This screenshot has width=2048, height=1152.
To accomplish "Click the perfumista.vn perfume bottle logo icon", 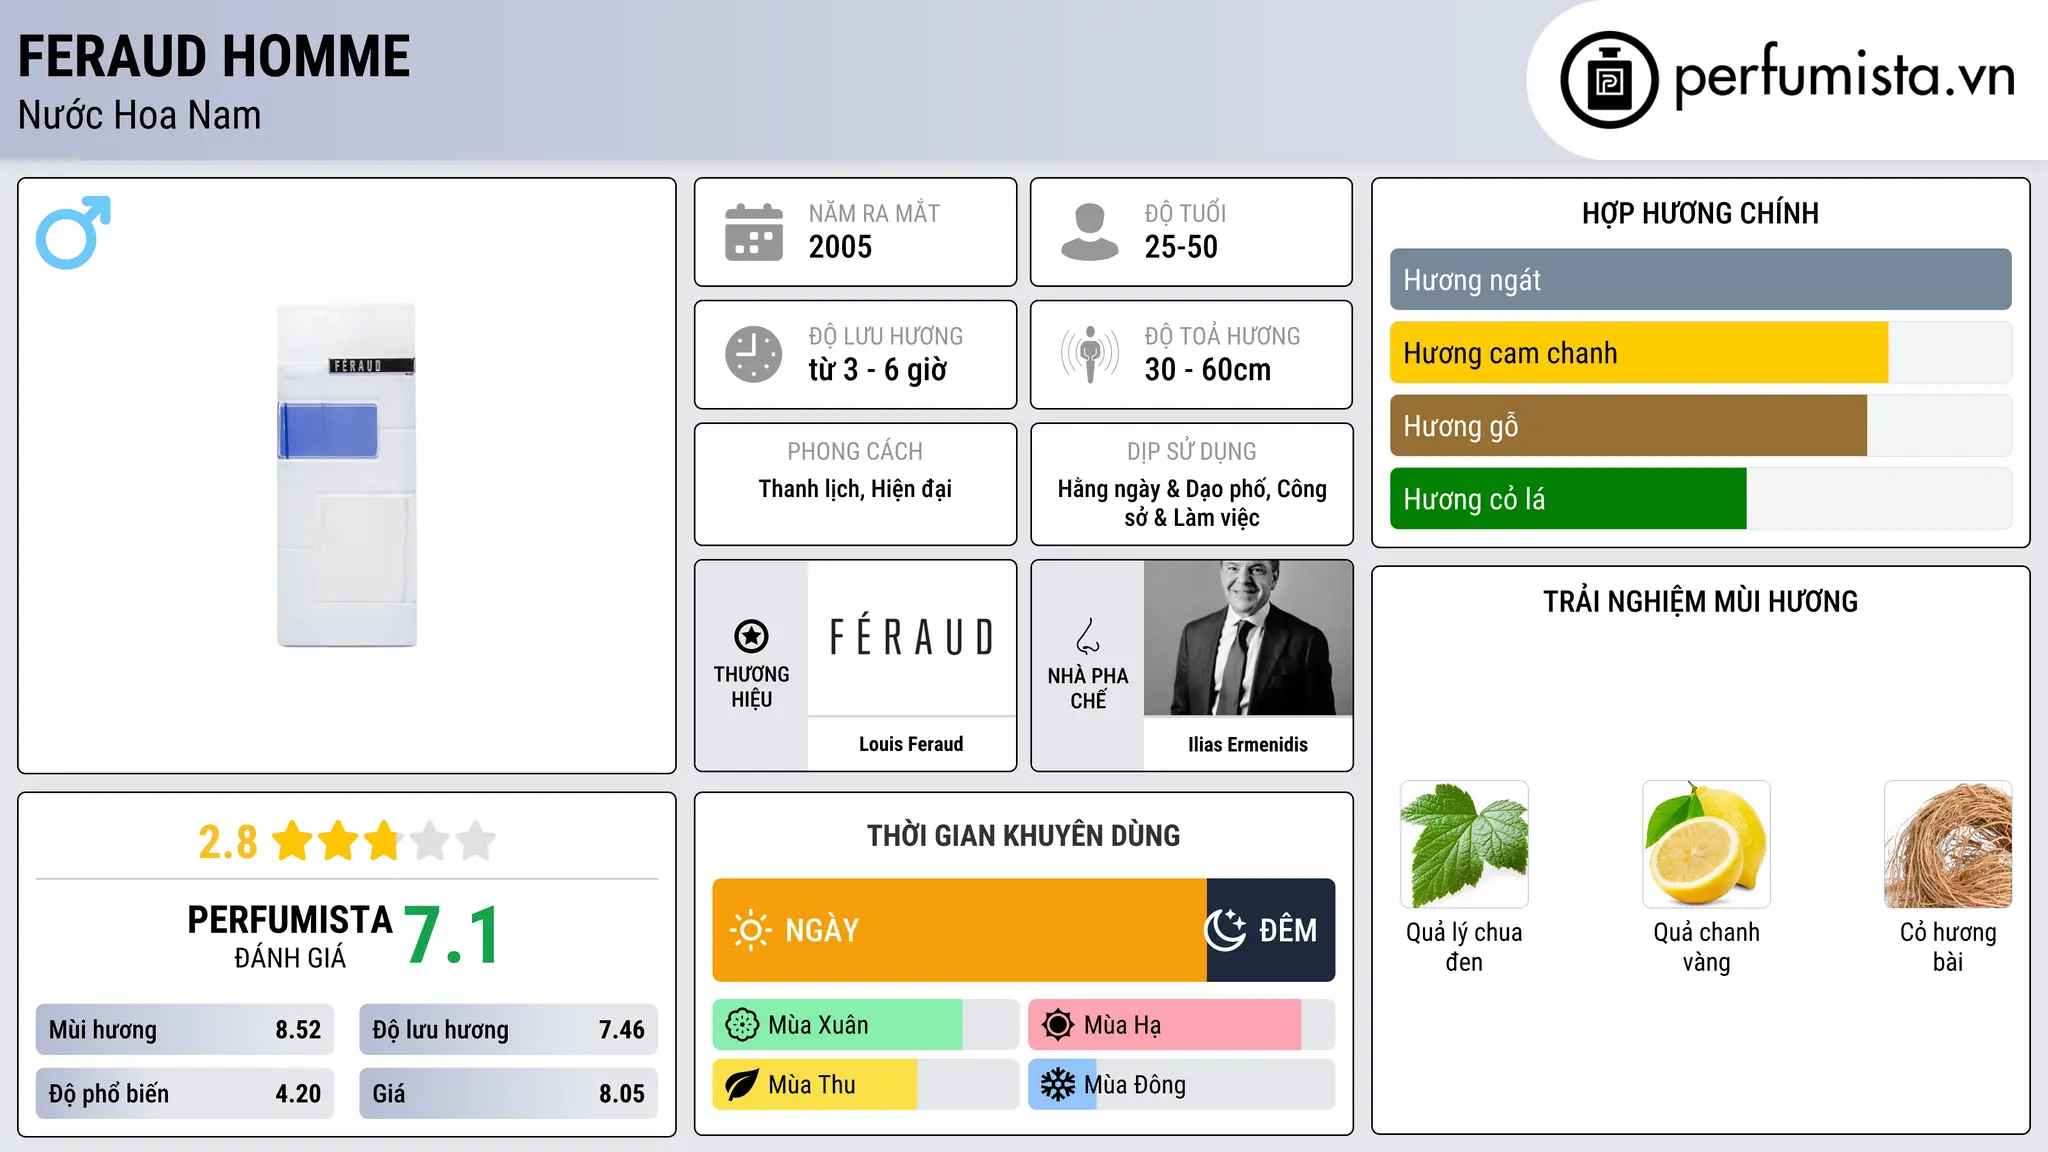I will tap(1609, 80).
